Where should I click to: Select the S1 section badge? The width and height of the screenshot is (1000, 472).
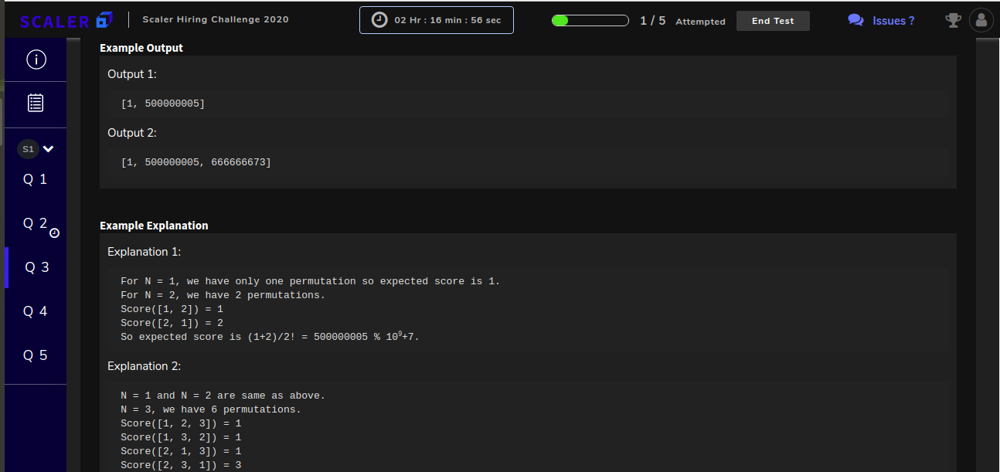click(28, 149)
